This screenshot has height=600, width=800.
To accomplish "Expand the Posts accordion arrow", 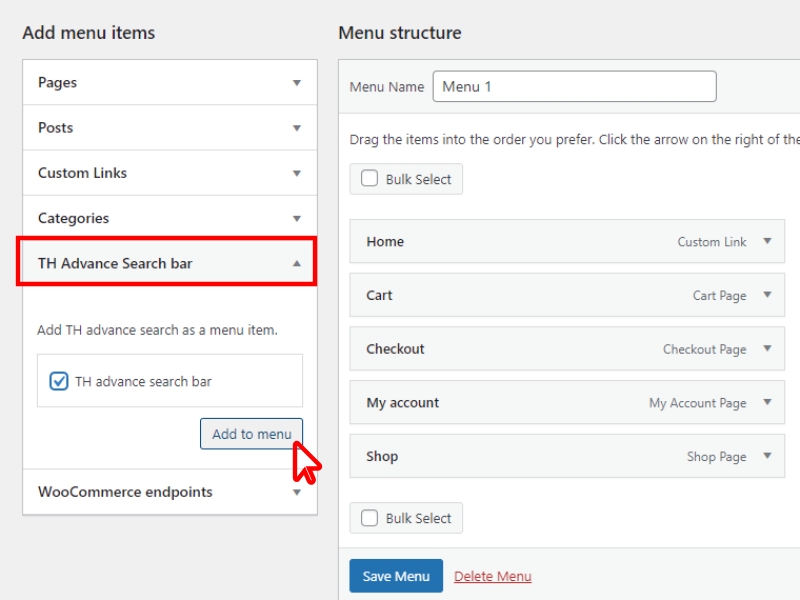I will click(x=296, y=128).
